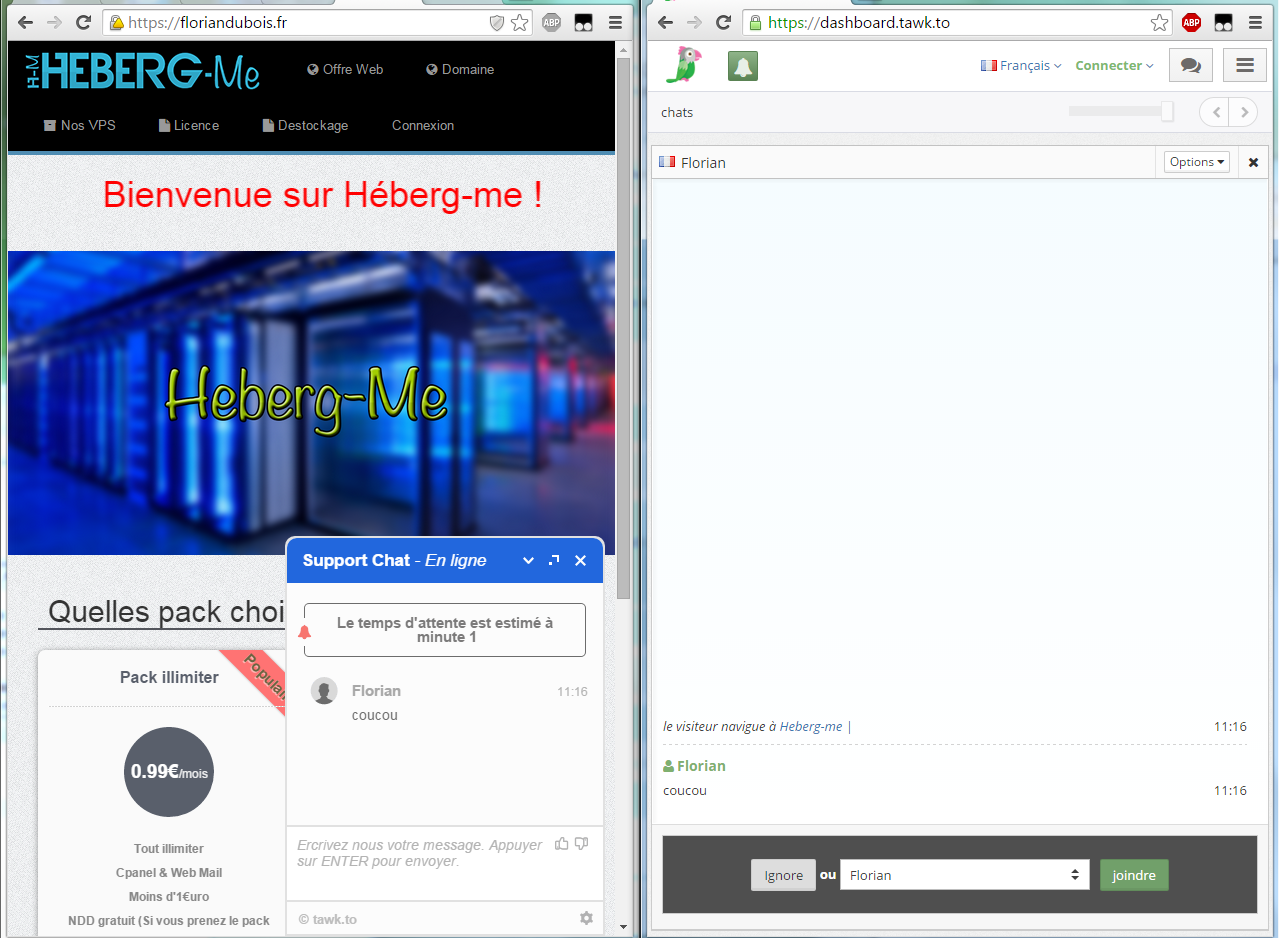
Task: Open the Florian agent select box
Action: 965,875
